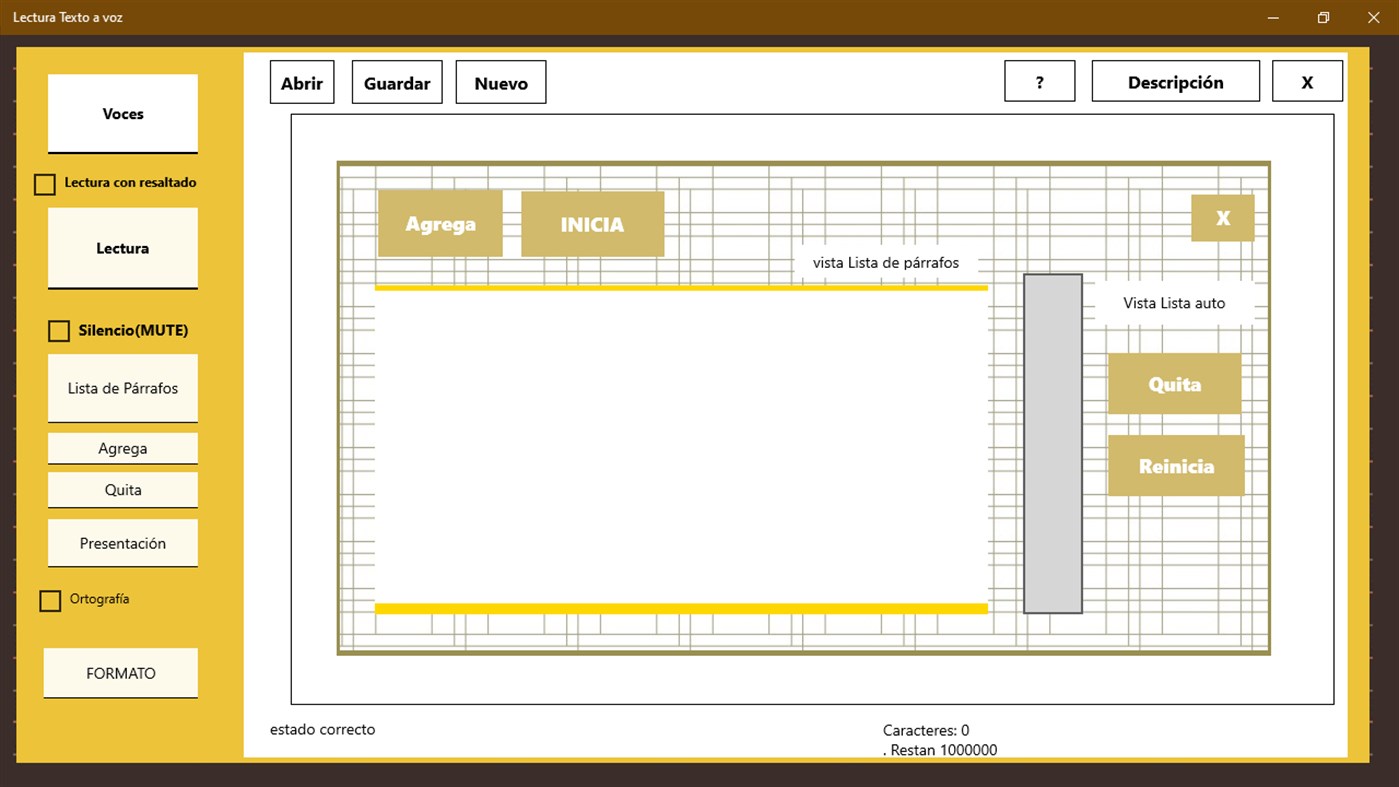
Task: Open help with the ? button
Action: click(1040, 82)
